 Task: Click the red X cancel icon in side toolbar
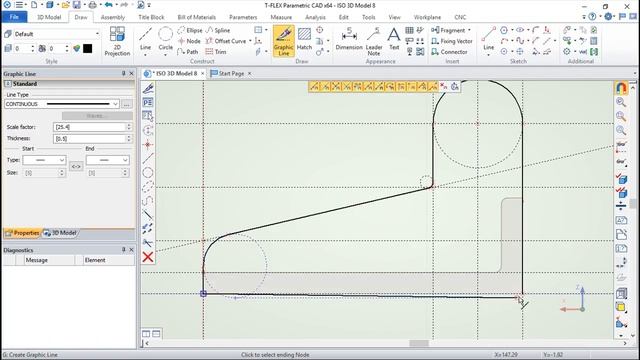click(x=148, y=257)
